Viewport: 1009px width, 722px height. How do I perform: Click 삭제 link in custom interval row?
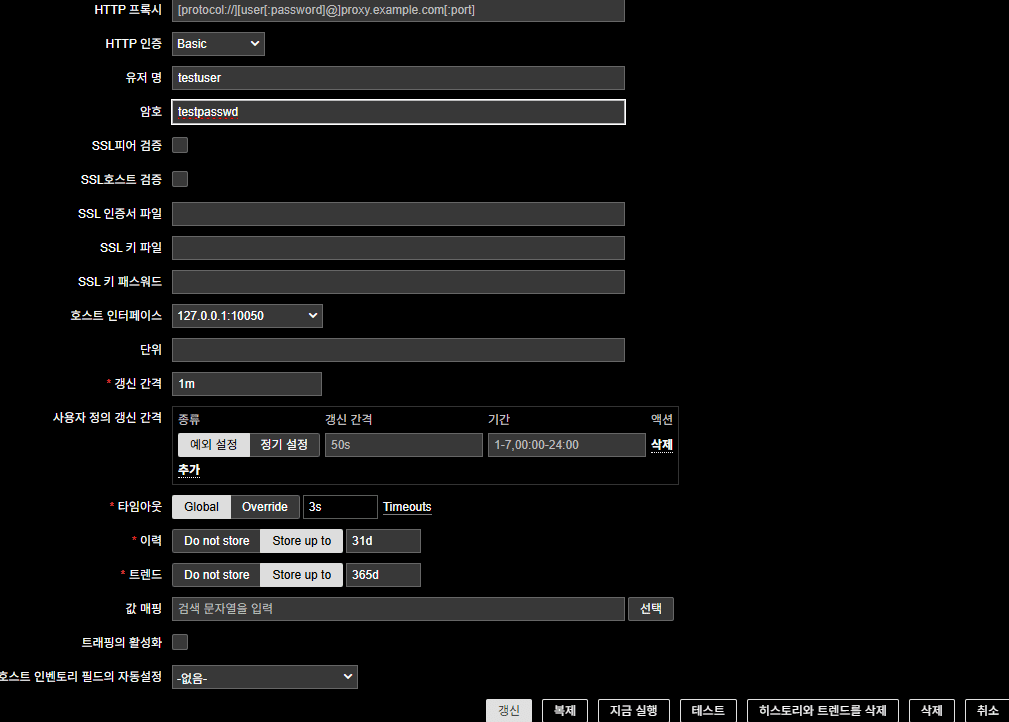[662, 445]
